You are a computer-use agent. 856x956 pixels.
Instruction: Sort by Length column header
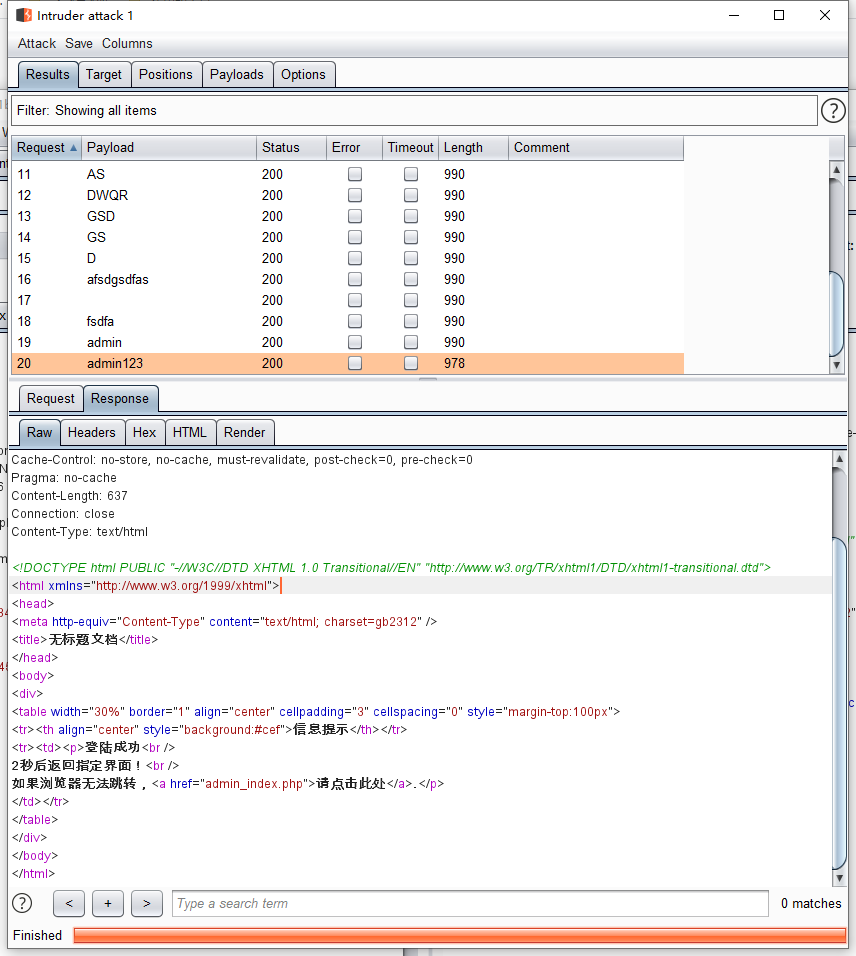point(473,148)
